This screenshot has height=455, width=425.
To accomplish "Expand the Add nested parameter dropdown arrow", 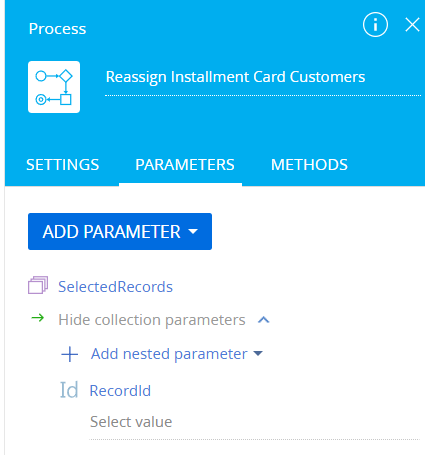I will (258, 353).
